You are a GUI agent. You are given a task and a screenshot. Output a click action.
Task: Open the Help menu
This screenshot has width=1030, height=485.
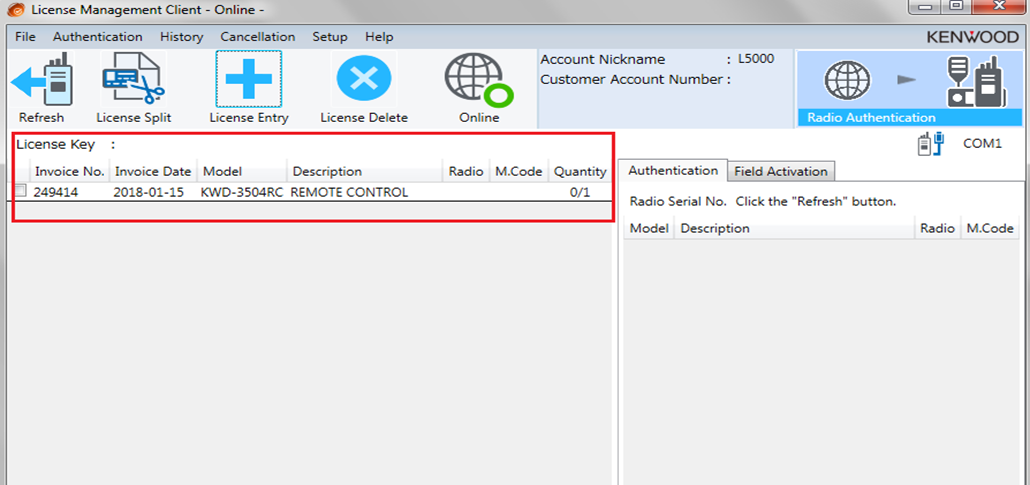pyautogui.click(x=379, y=37)
